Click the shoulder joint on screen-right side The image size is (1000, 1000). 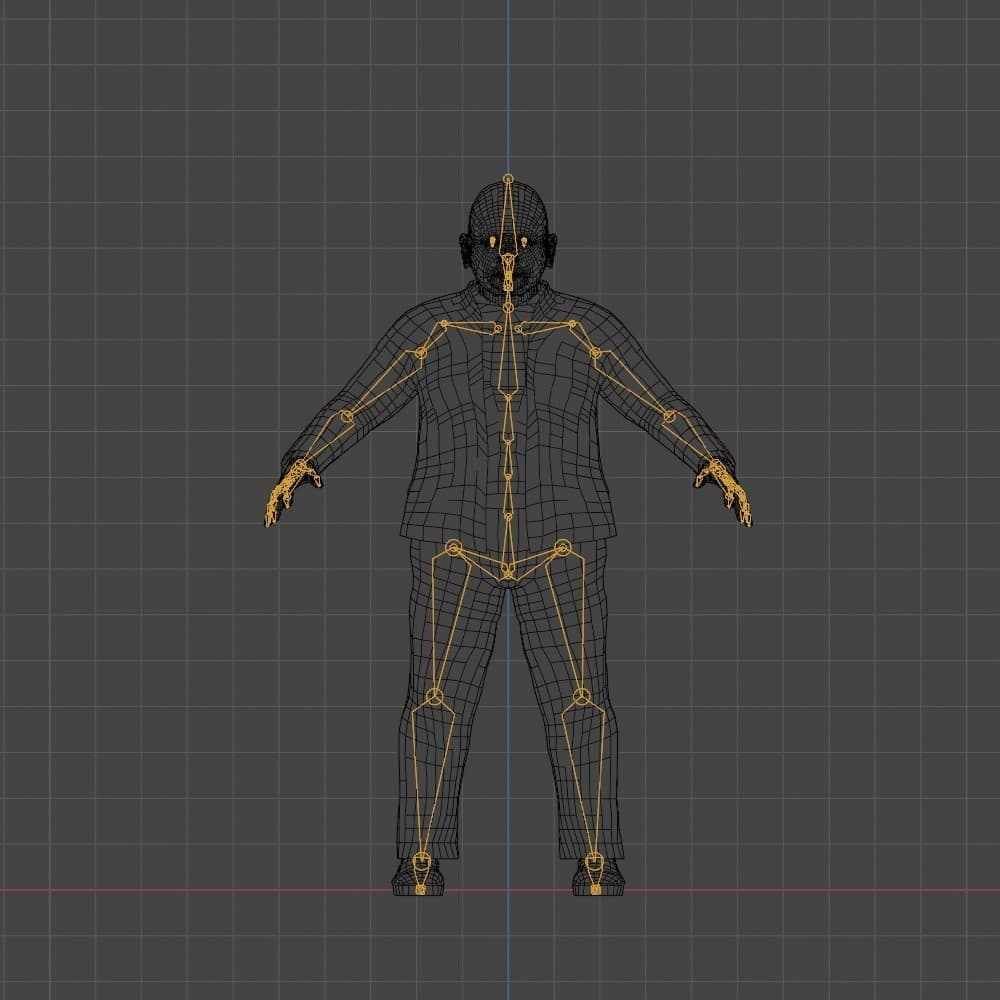click(x=595, y=352)
